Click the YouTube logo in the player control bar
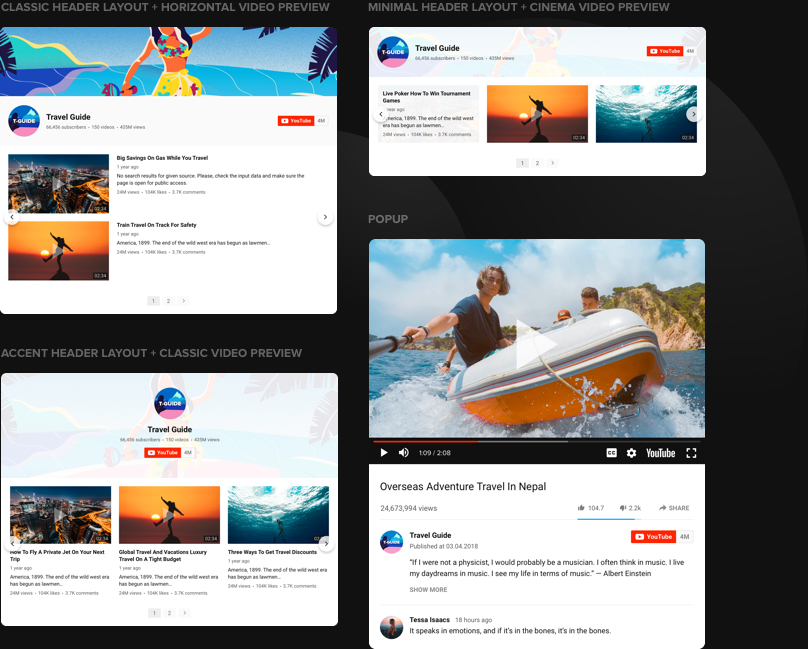The image size is (808, 649). tap(660, 453)
